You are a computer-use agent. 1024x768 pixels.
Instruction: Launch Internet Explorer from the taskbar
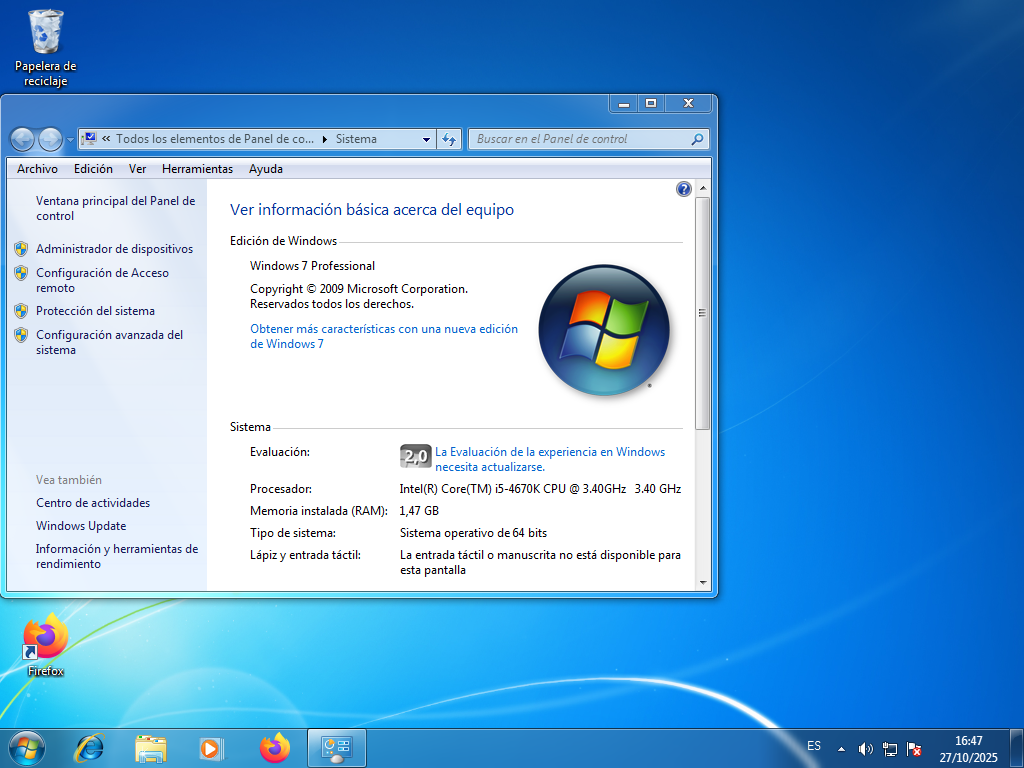pyautogui.click(x=90, y=747)
